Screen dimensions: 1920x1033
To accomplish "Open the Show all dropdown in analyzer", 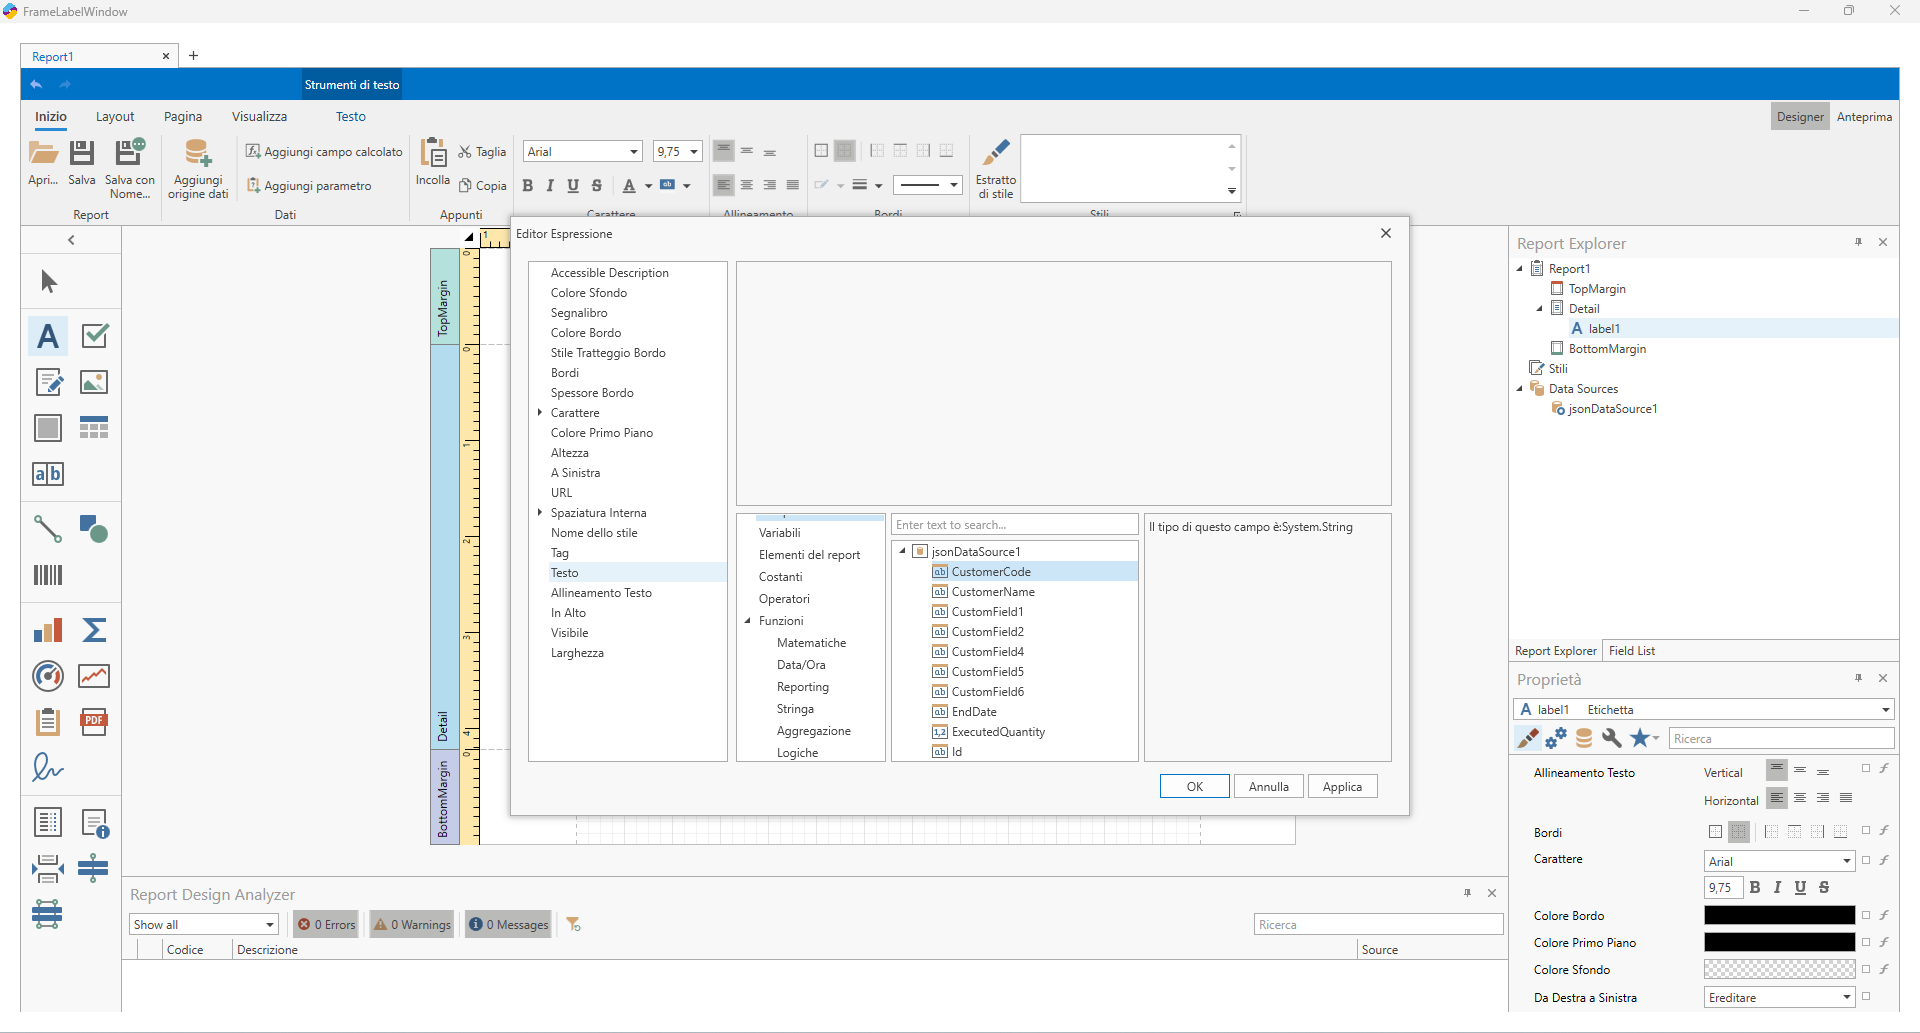I will click(x=269, y=925).
